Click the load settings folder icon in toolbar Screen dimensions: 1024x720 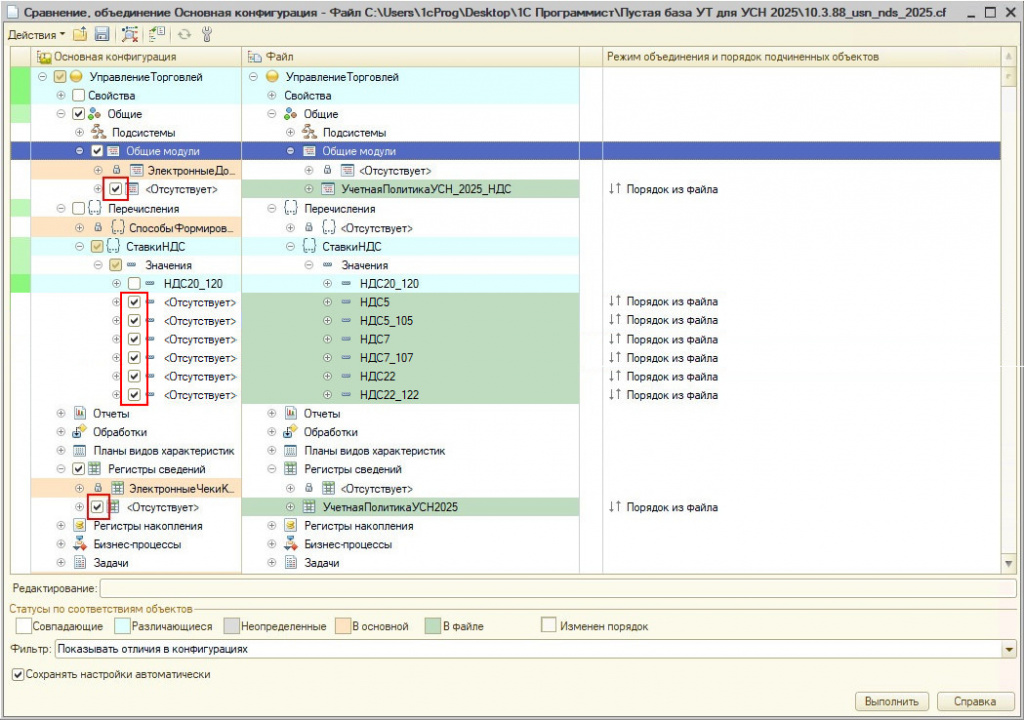click(80, 35)
